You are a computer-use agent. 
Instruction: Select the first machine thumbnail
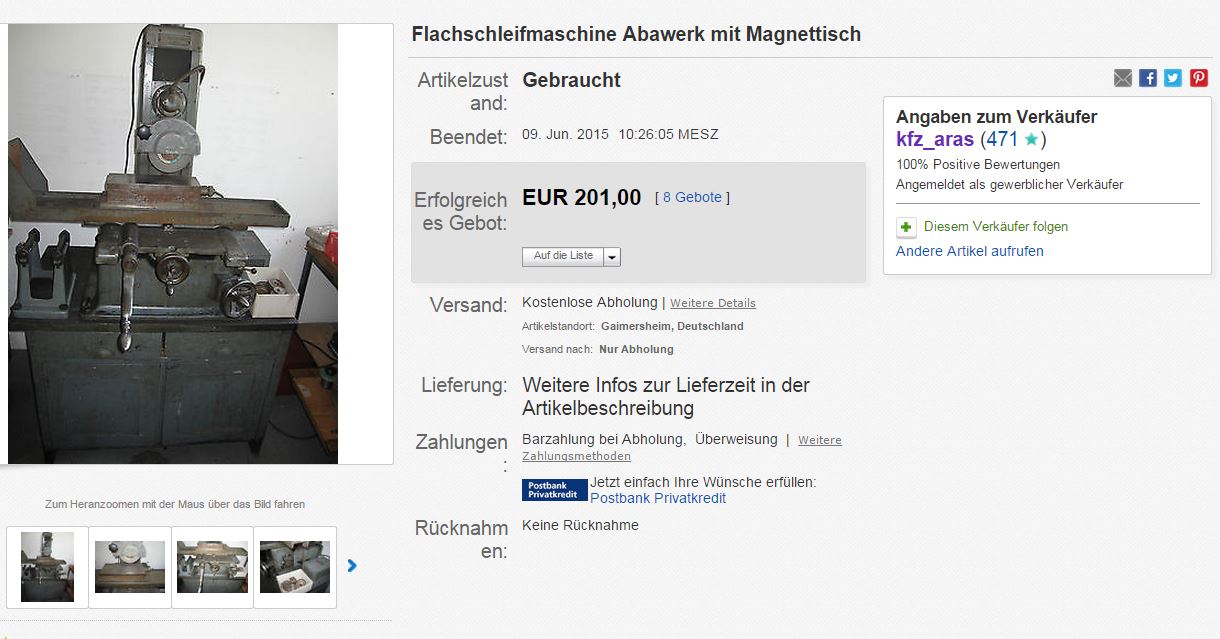[47, 567]
